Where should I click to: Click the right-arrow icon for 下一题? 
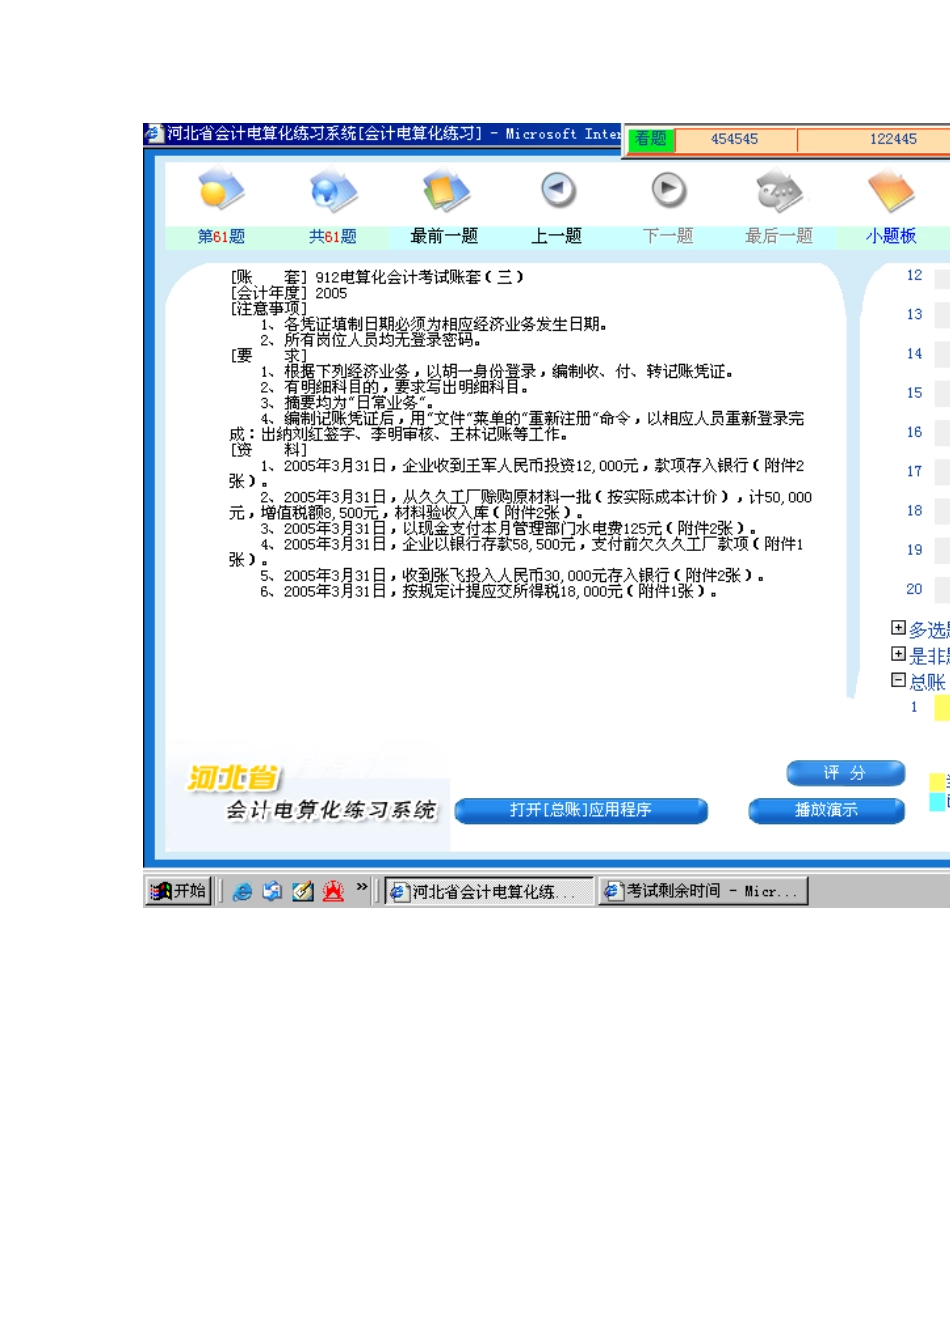click(669, 189)
